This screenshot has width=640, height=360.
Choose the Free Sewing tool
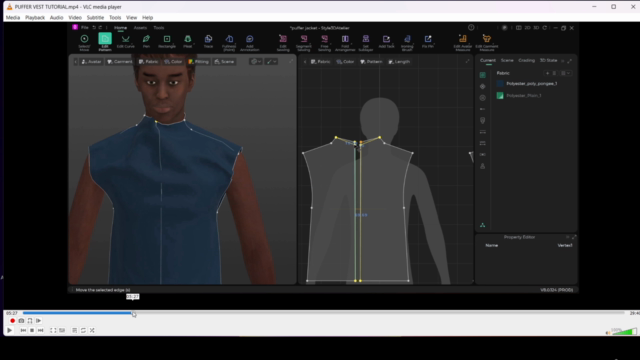[324, 42]
